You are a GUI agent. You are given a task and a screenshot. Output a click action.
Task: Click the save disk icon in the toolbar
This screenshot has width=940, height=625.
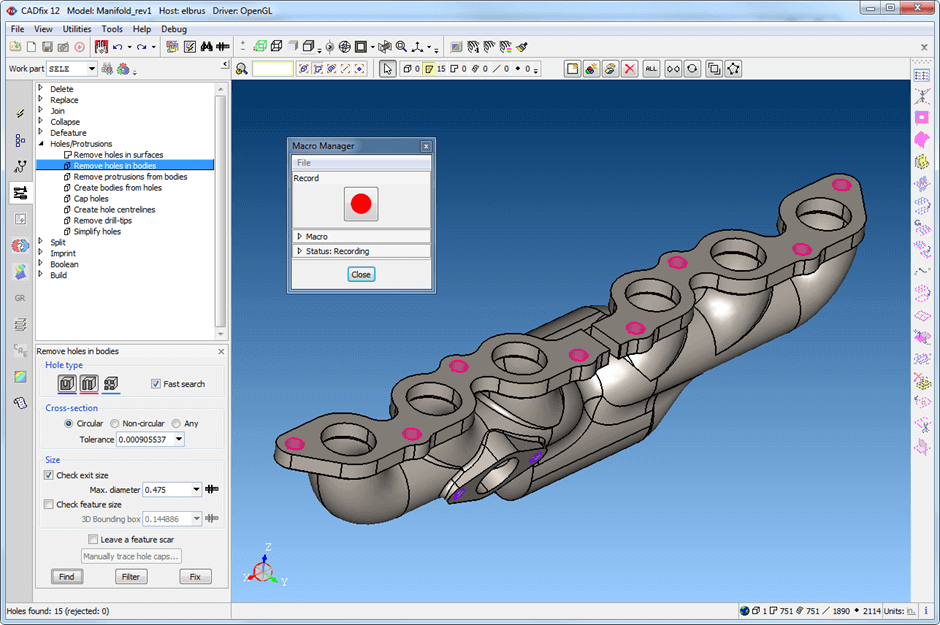pos(47,47)
